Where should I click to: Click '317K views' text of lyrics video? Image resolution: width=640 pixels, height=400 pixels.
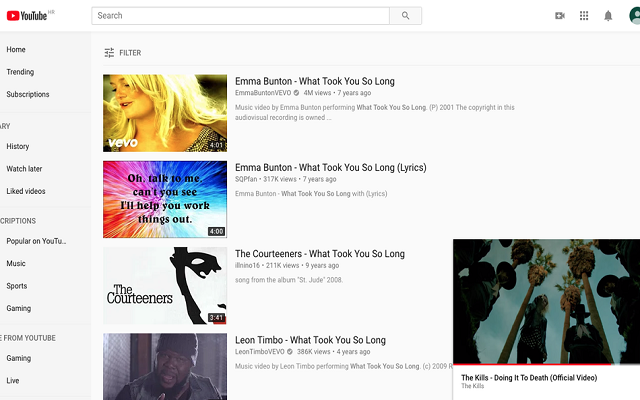point(280,179)
